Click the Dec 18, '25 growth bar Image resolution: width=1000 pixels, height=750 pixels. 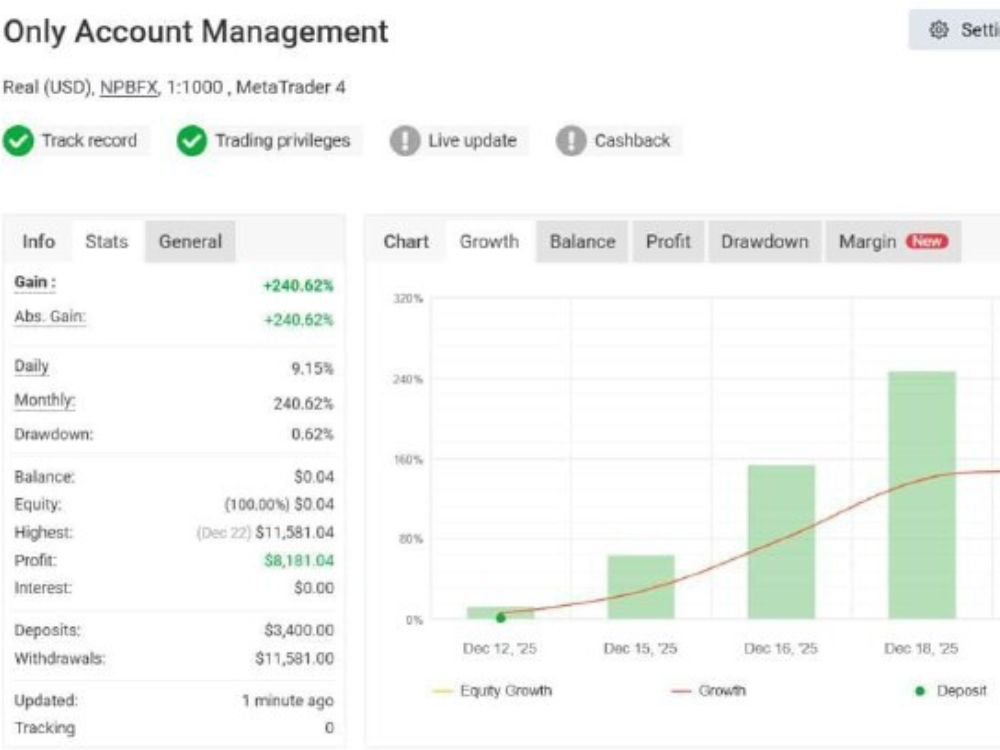[x=922, y=495]
